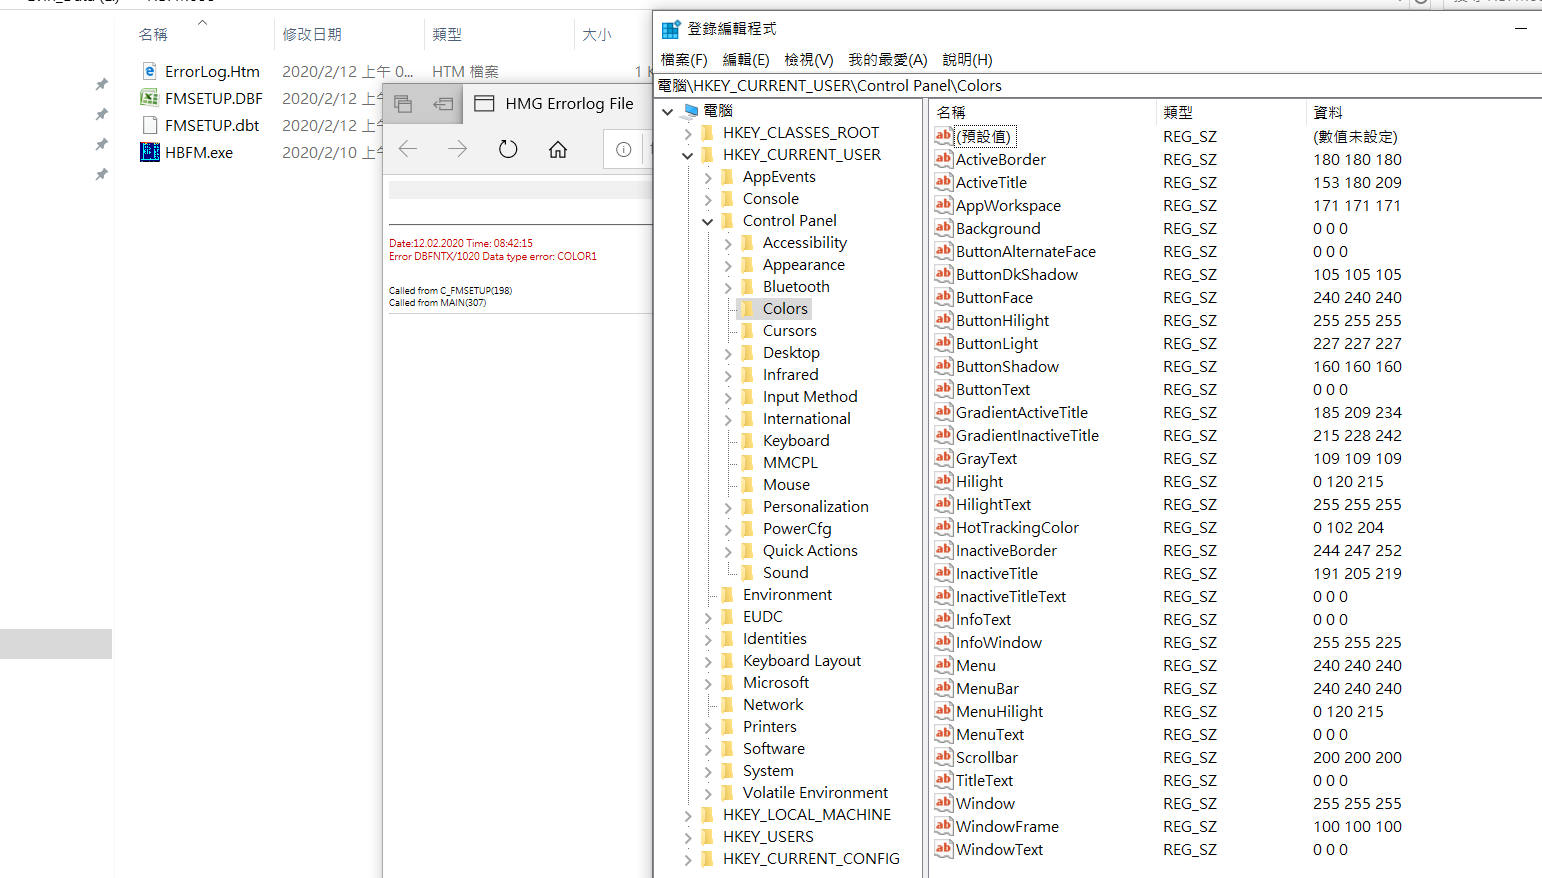The height and width of the screenshot is (878, 1542).
Task: Open the 檔案(F) menu
Action: pyautogui.click(x=684, y=60)
